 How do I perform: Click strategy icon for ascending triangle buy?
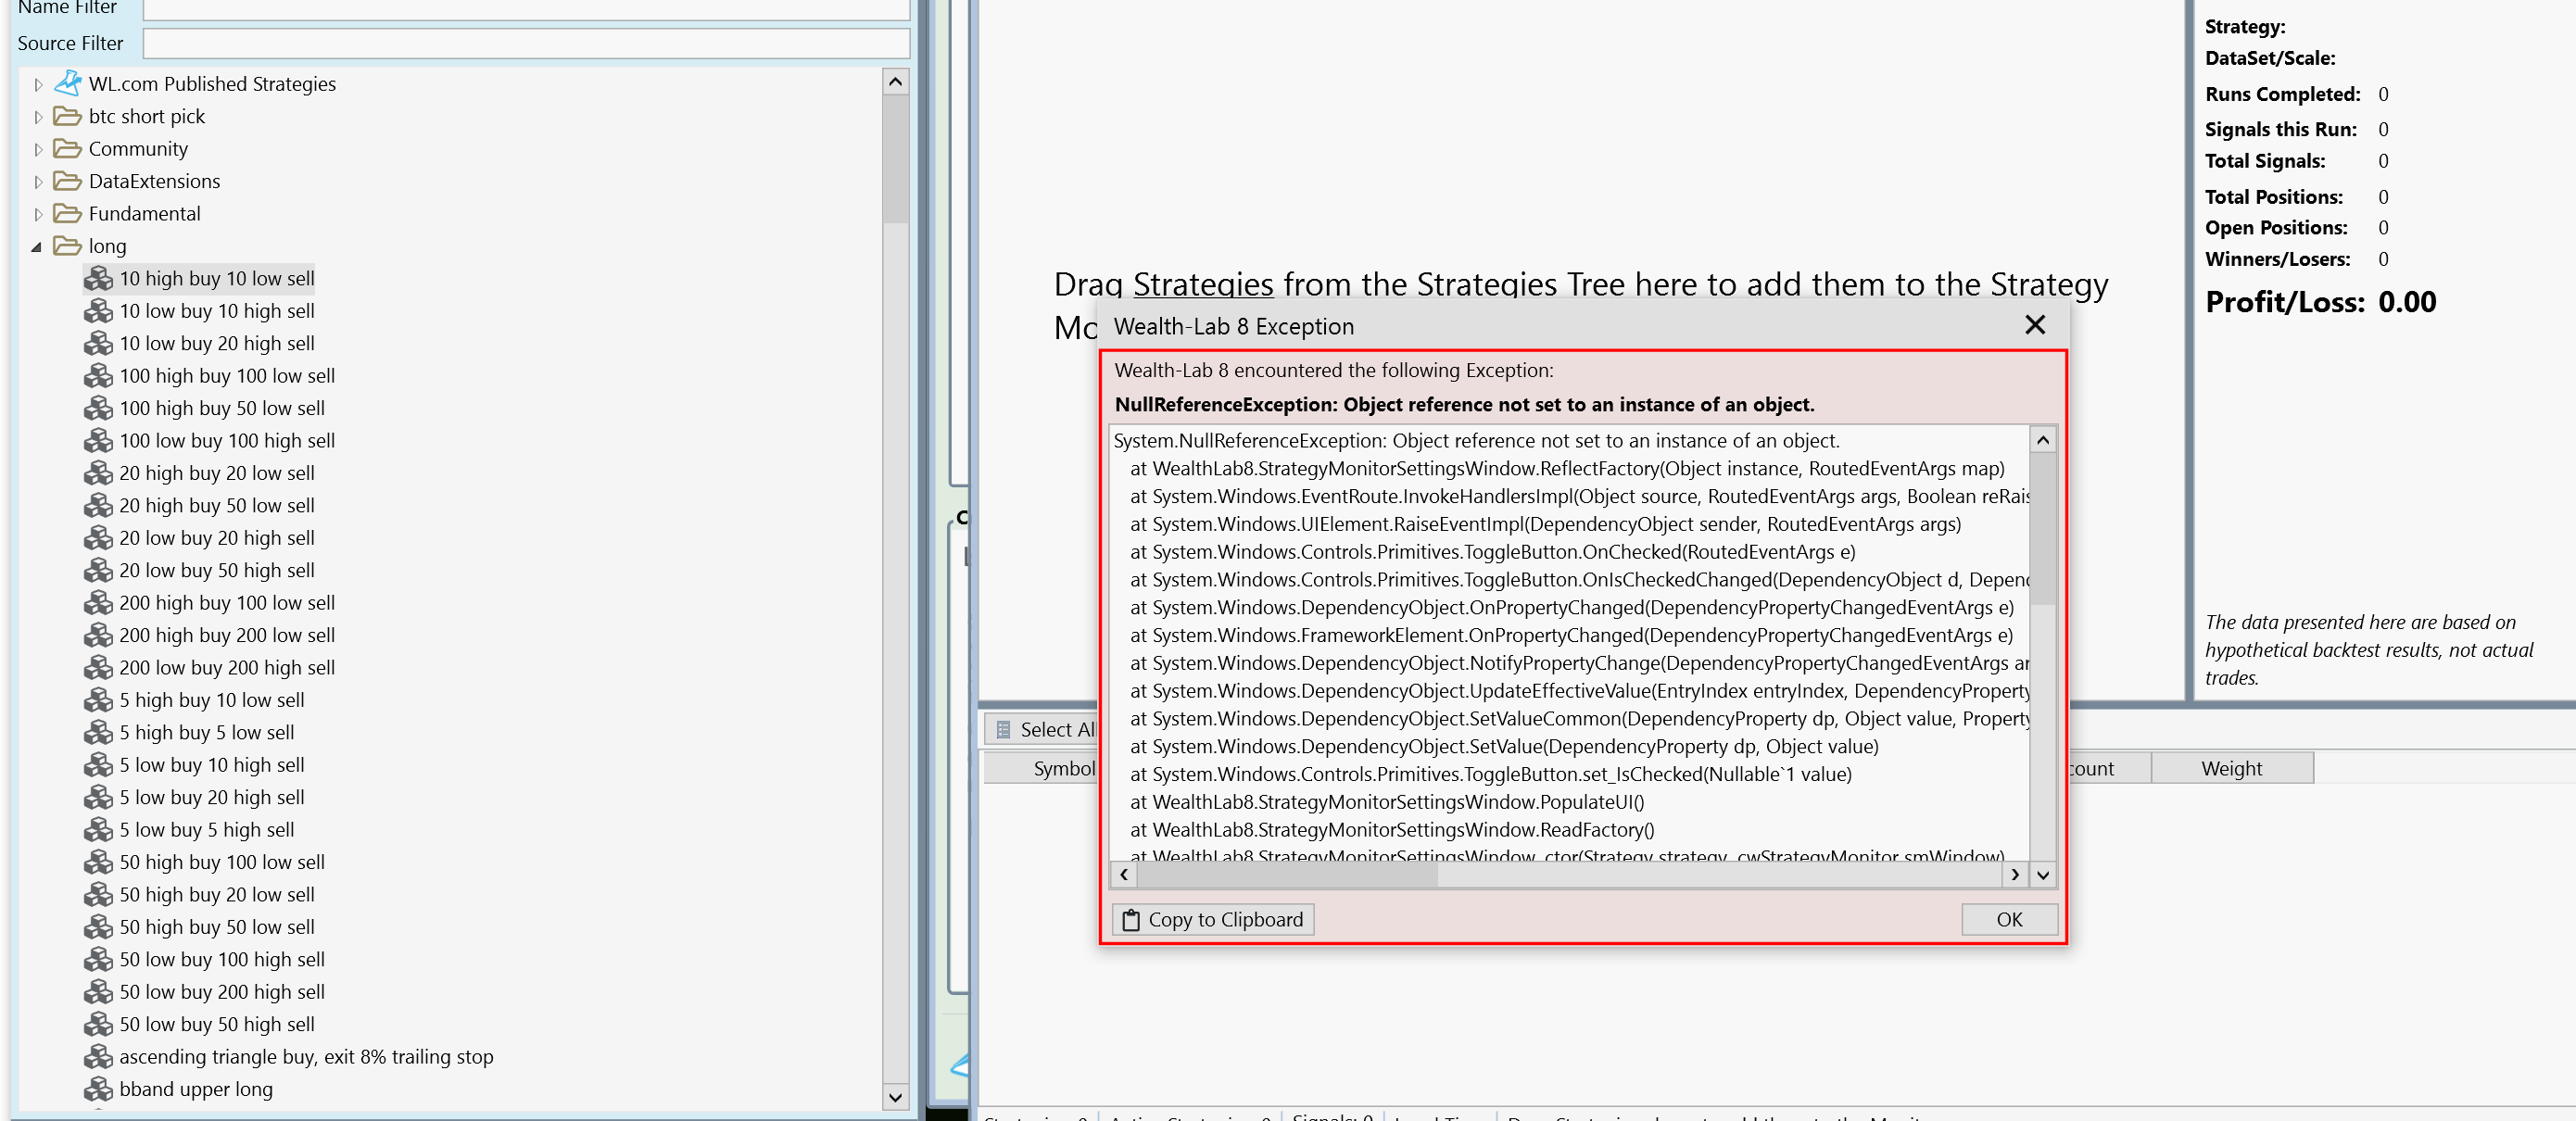click(98, 1057)
